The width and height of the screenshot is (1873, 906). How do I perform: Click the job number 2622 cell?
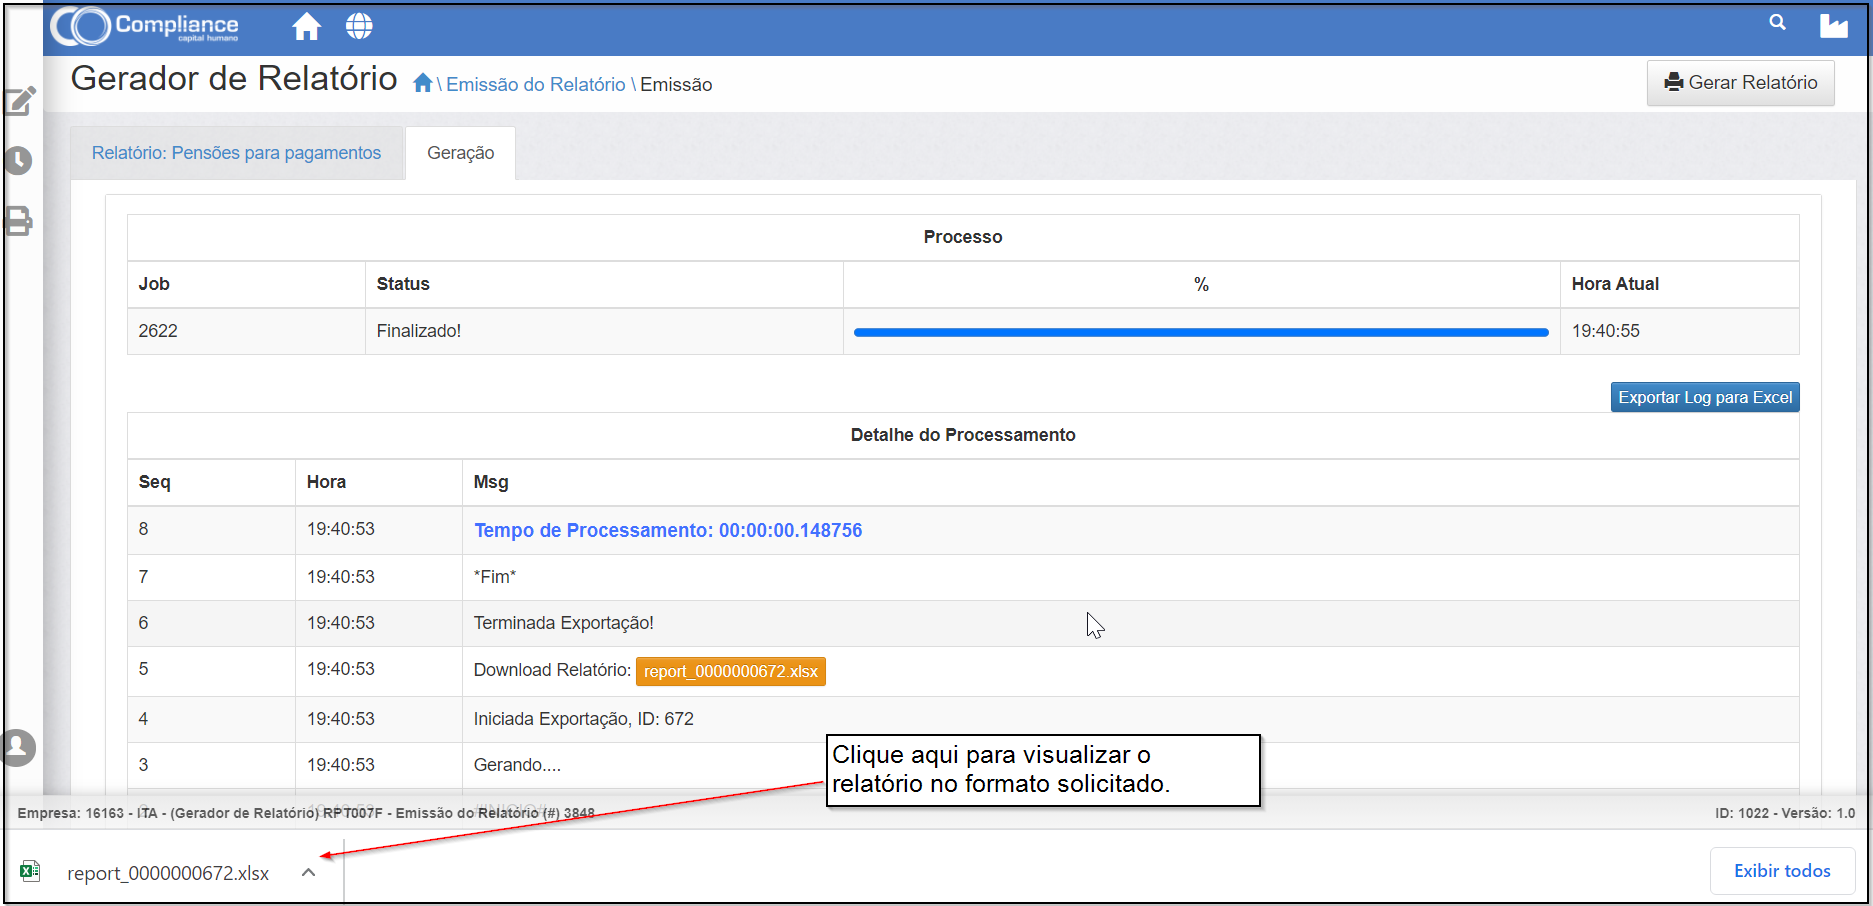[246, 331]
